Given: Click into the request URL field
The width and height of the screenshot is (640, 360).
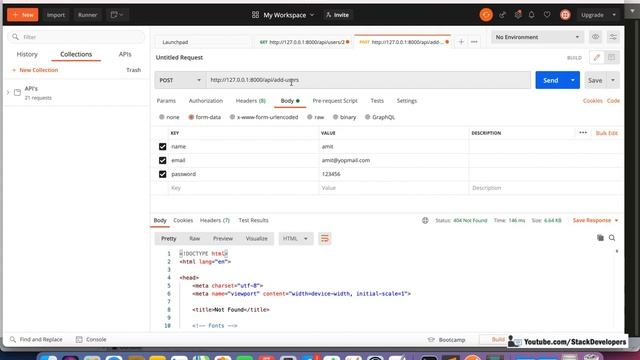Looking at the screenshot, I should coord(368,80).
